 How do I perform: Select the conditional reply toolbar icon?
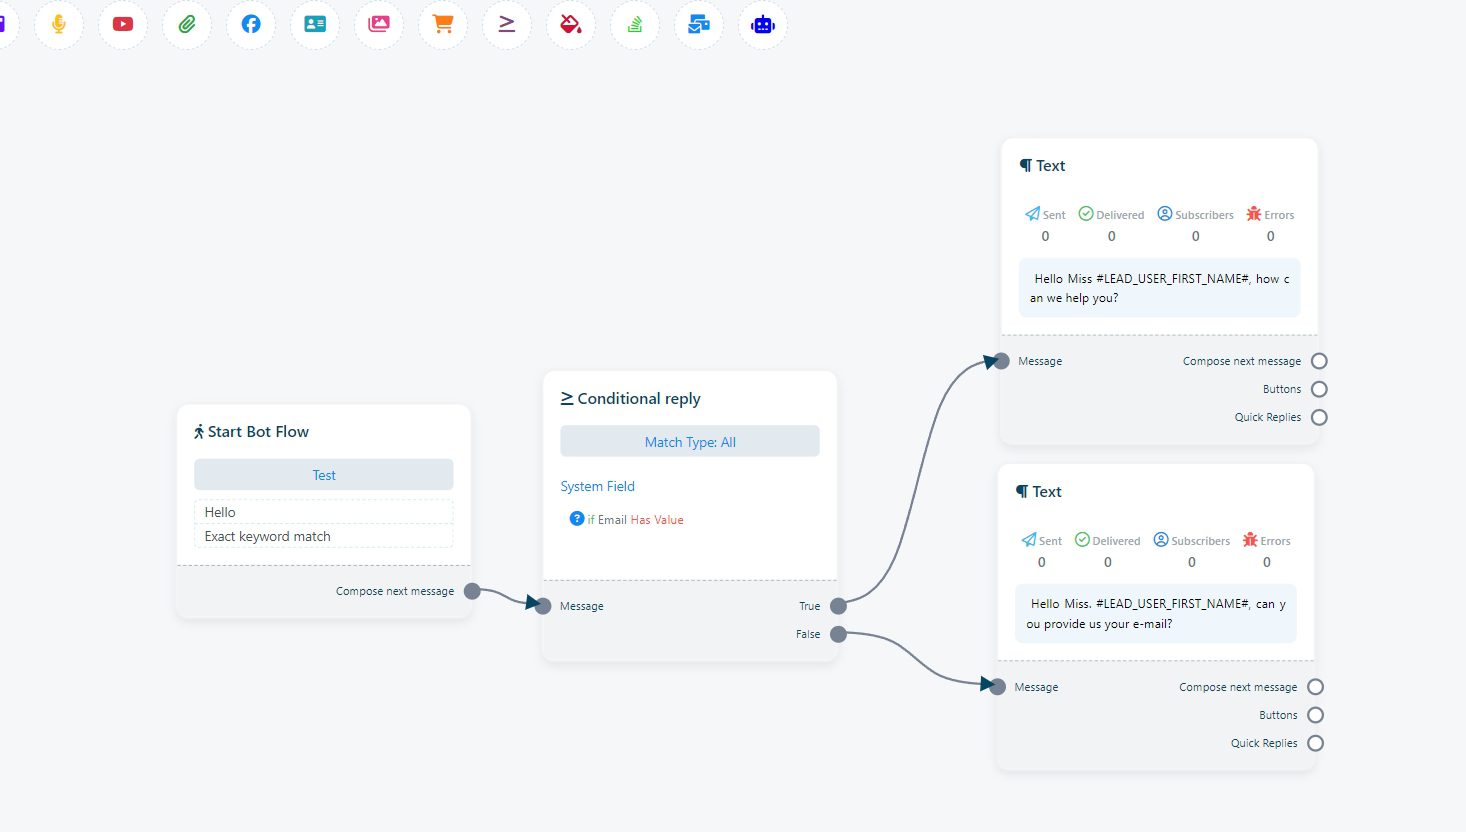pos(507,25)
